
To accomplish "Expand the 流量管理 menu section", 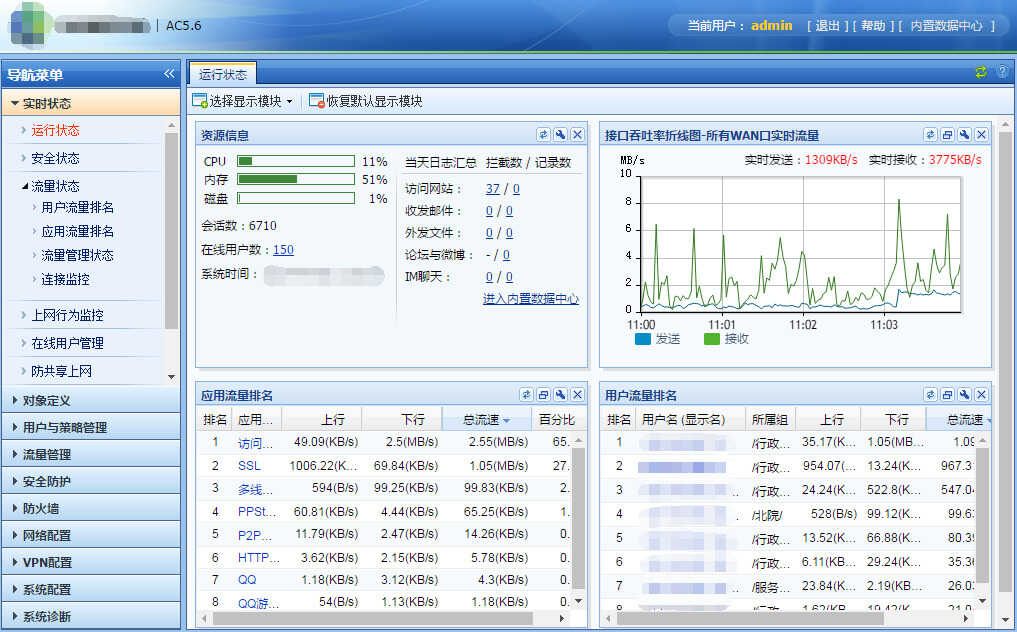I will pyautogui.click(x=91, y=454).
